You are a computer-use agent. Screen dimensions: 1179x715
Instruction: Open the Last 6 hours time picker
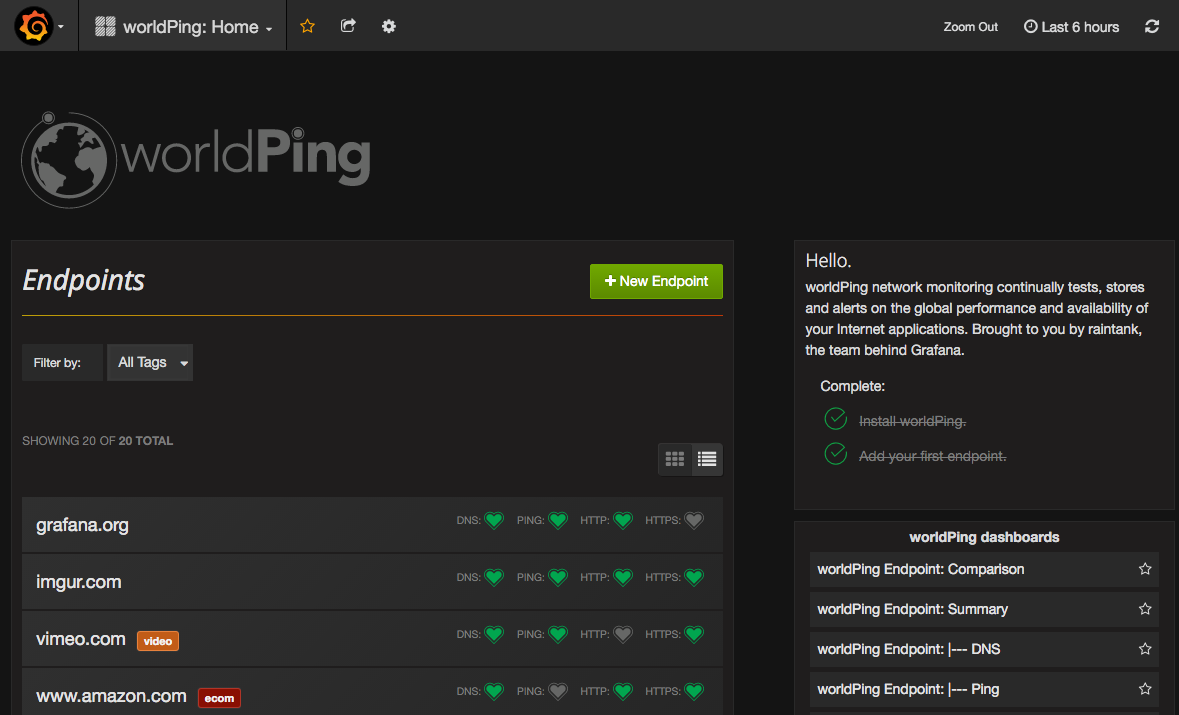[x=1071, y=27]
